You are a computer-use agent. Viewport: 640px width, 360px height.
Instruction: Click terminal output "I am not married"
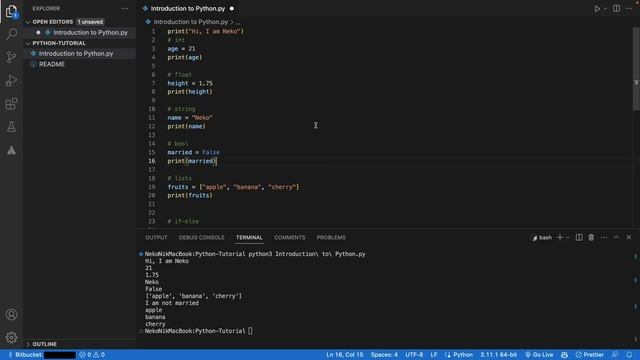tap(172, 303)
